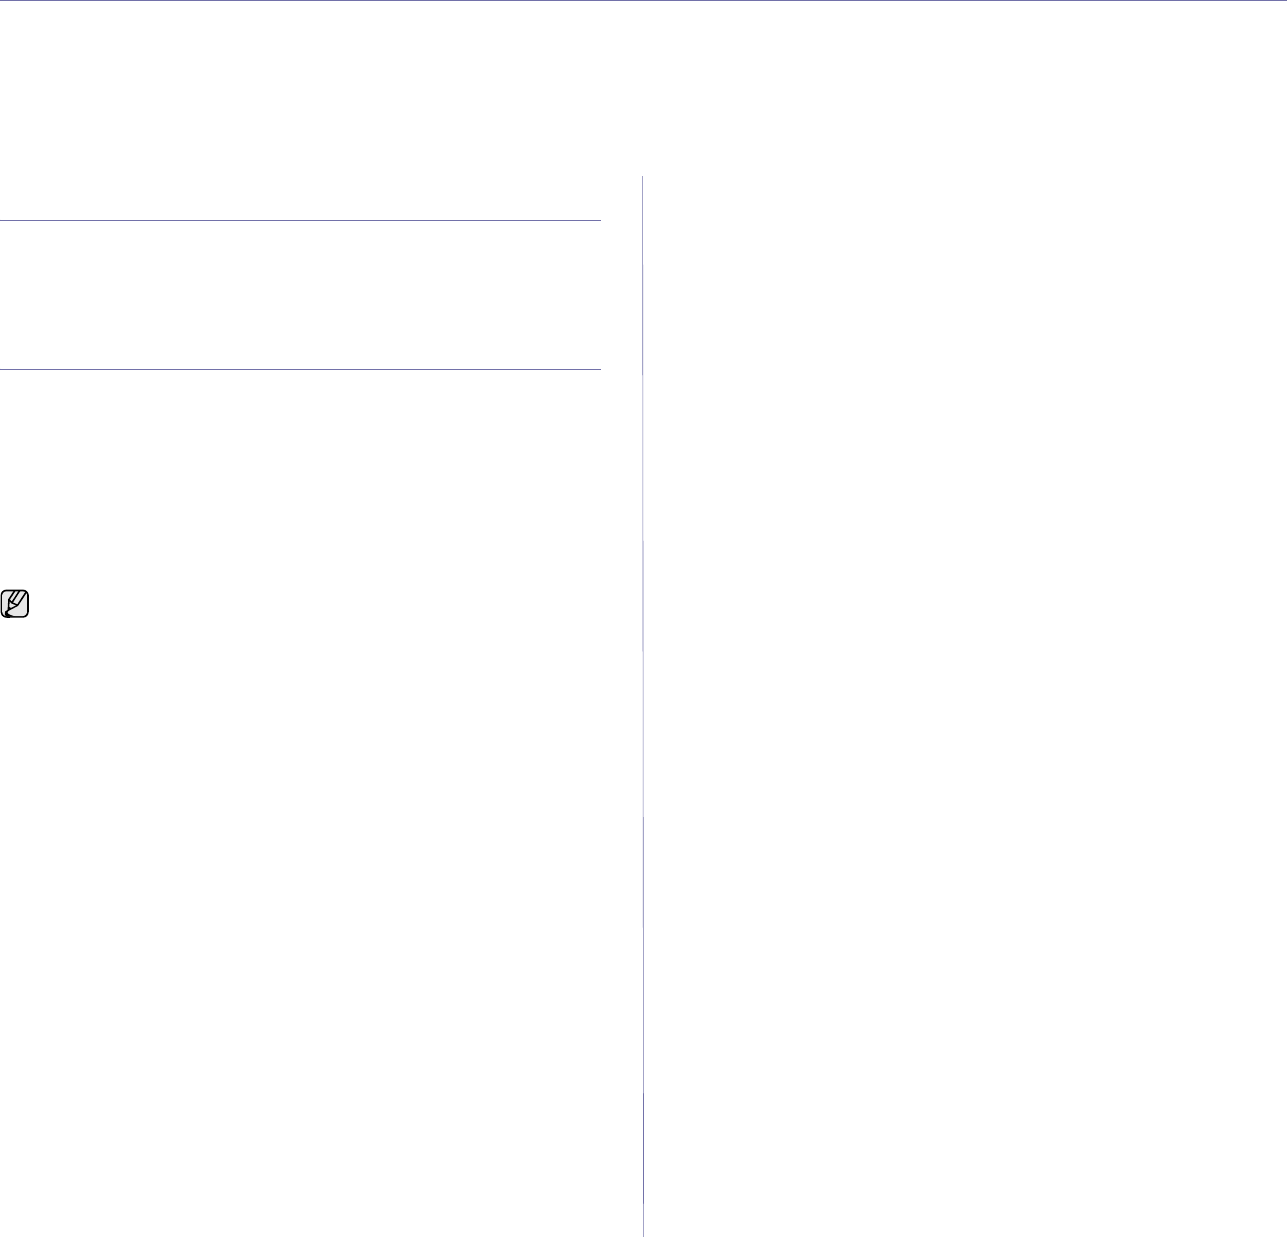Image resolution: width=1287 pixels, height=1237 pixels.
Task: Click blank area between lower rule and note icon
Action: pyautogui.click(x=300, y=480)
